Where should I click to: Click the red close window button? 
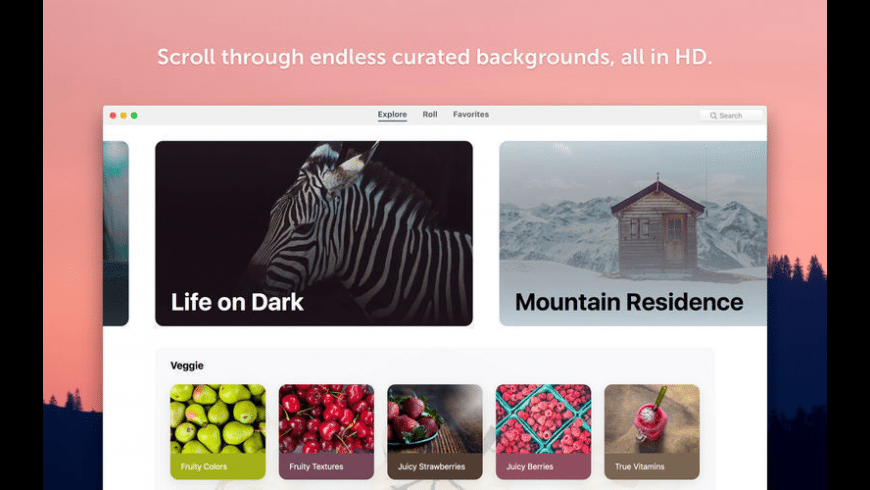pyautogui.click(x=113, y=115)
